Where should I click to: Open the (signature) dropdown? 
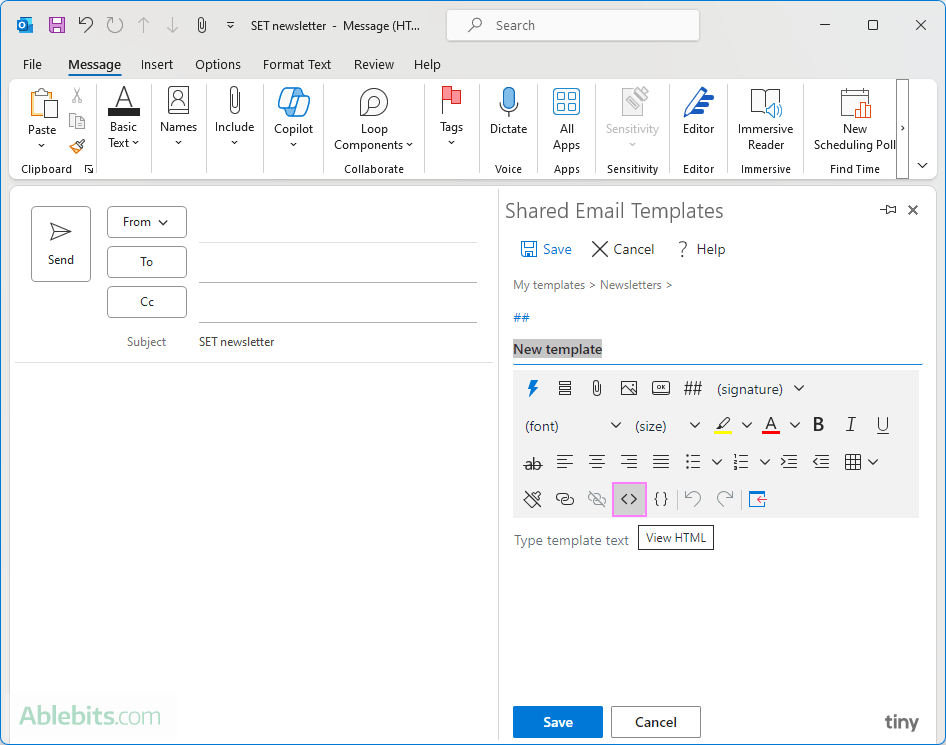tap(760, 388)
